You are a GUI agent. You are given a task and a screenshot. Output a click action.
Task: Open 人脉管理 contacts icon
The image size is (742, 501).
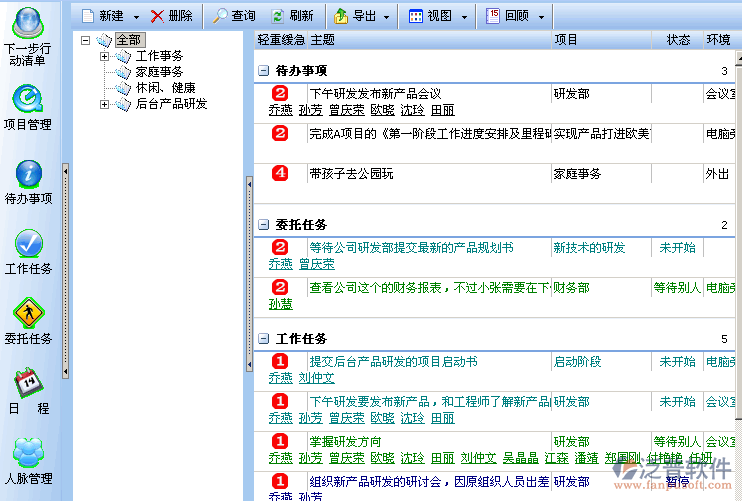click(29, 452)
